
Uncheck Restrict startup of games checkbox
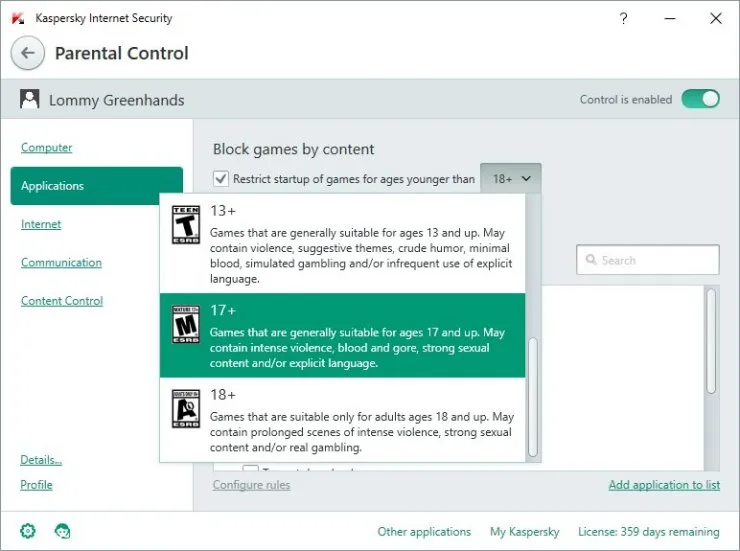221,179
